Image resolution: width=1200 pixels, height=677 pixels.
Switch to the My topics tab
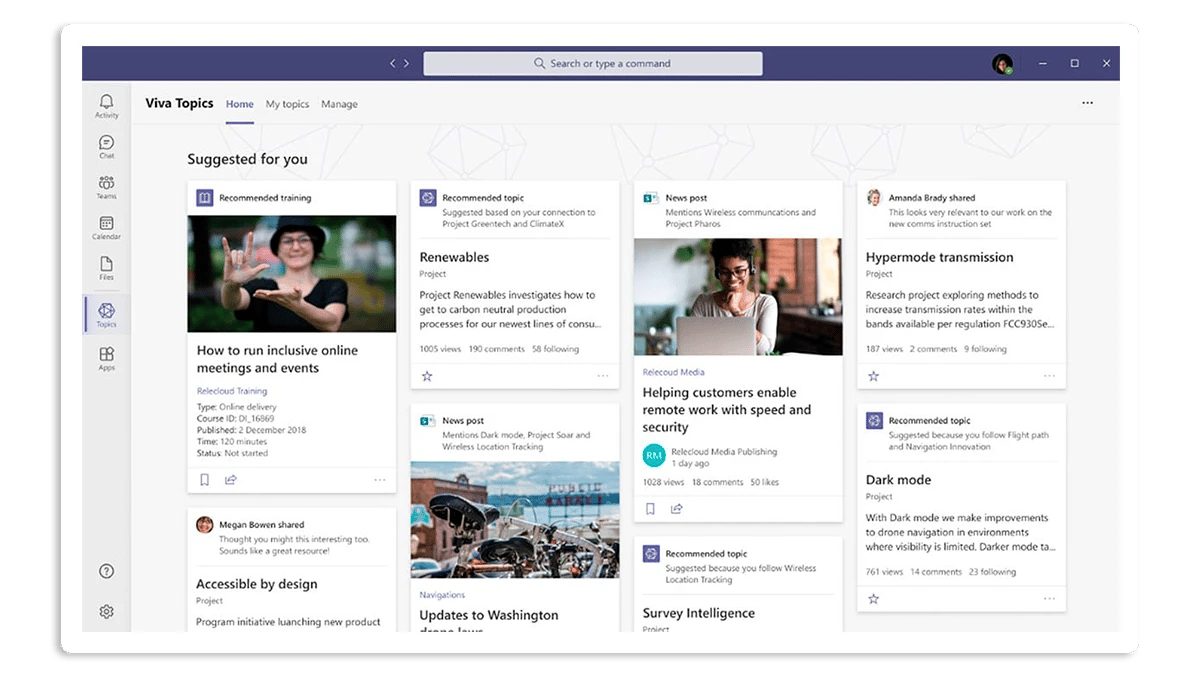(x=287, y=104)
